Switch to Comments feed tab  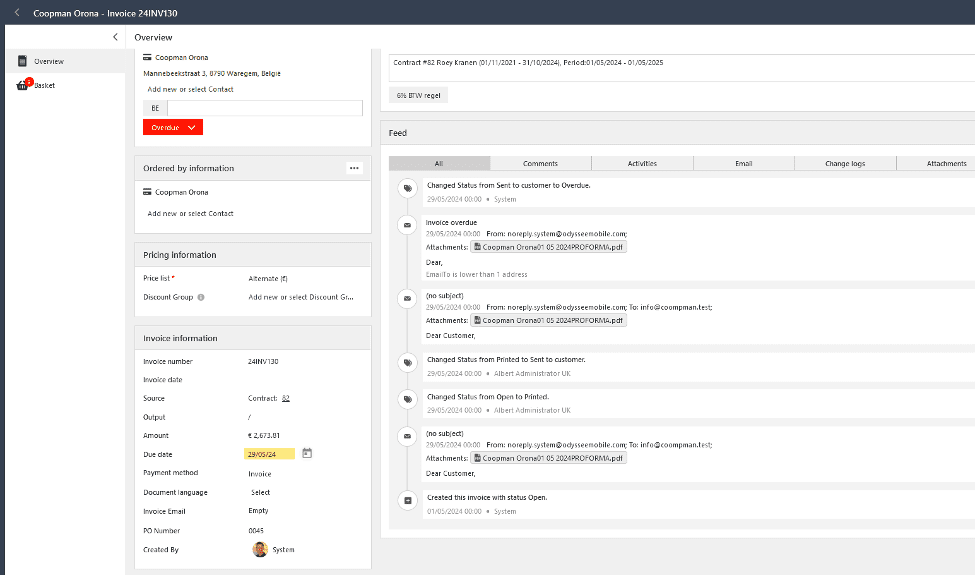[x=540, y=163]
